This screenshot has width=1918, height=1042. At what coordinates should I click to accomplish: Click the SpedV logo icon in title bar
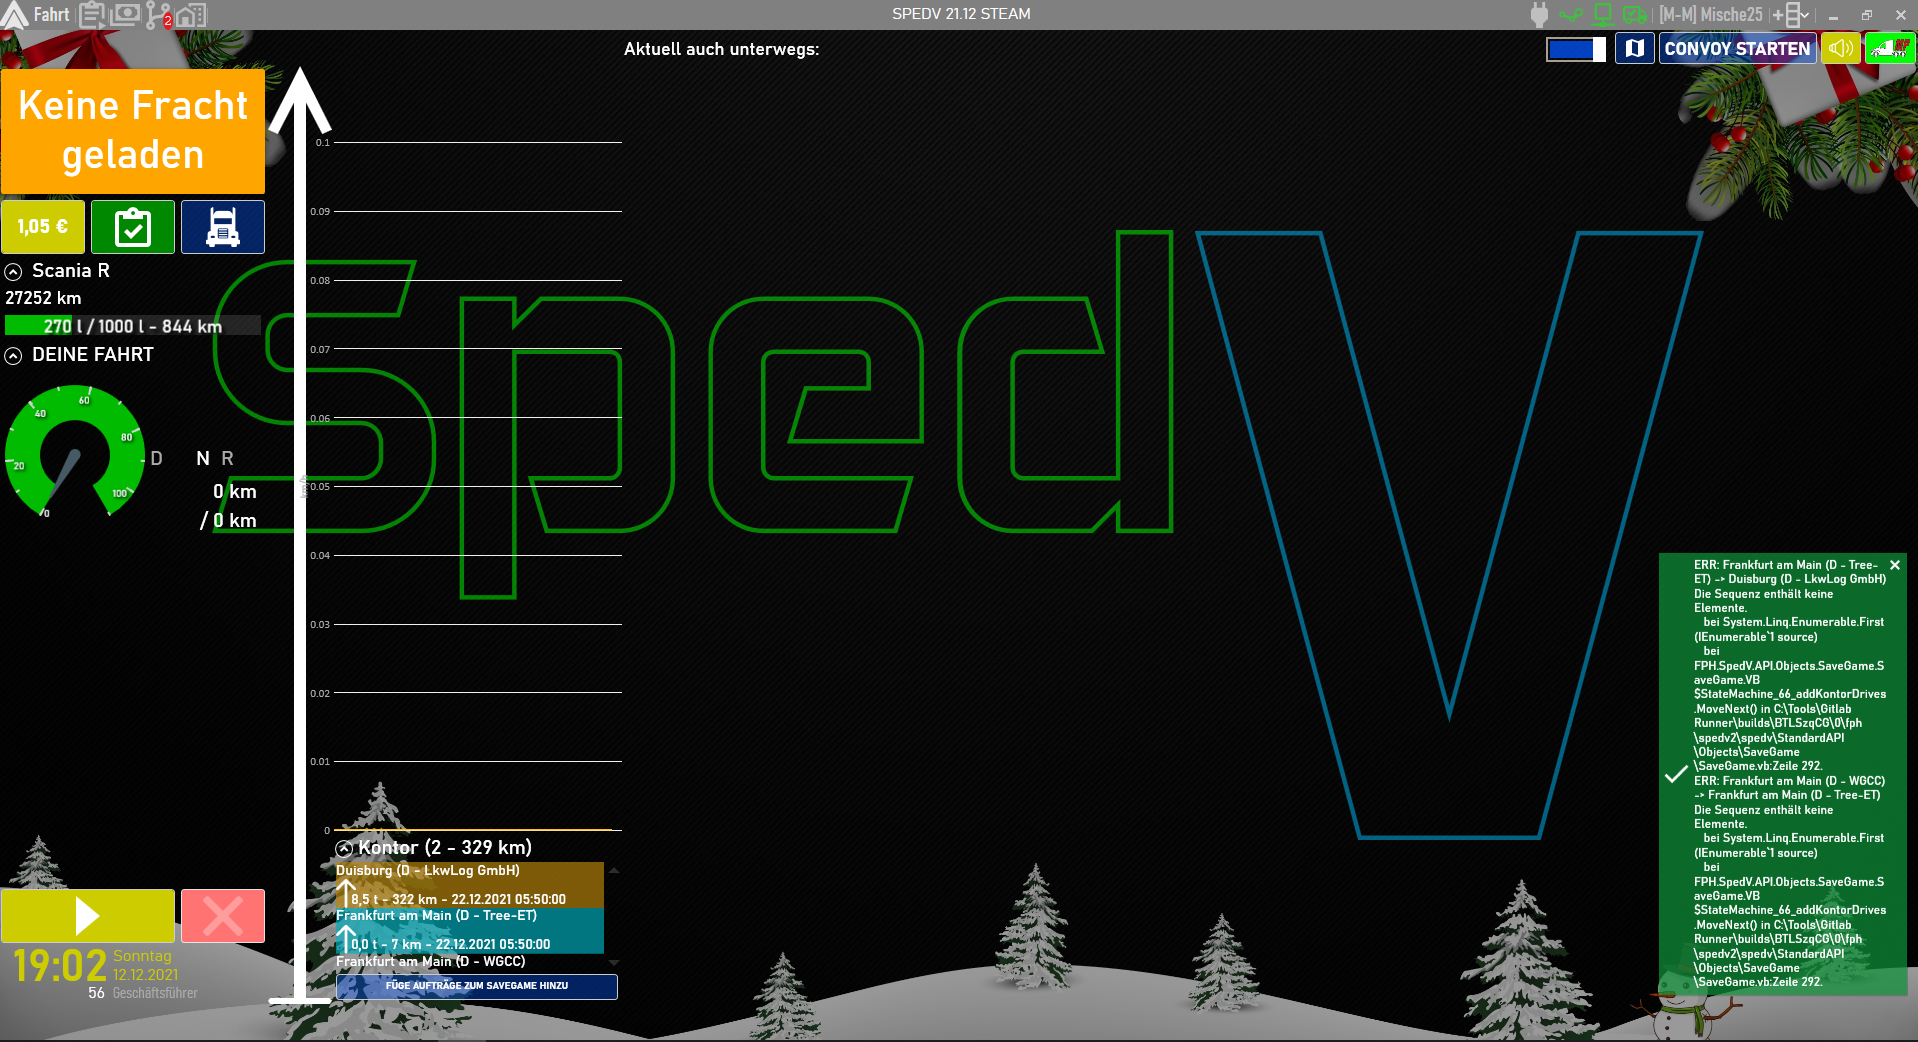(x=14, y=14)
